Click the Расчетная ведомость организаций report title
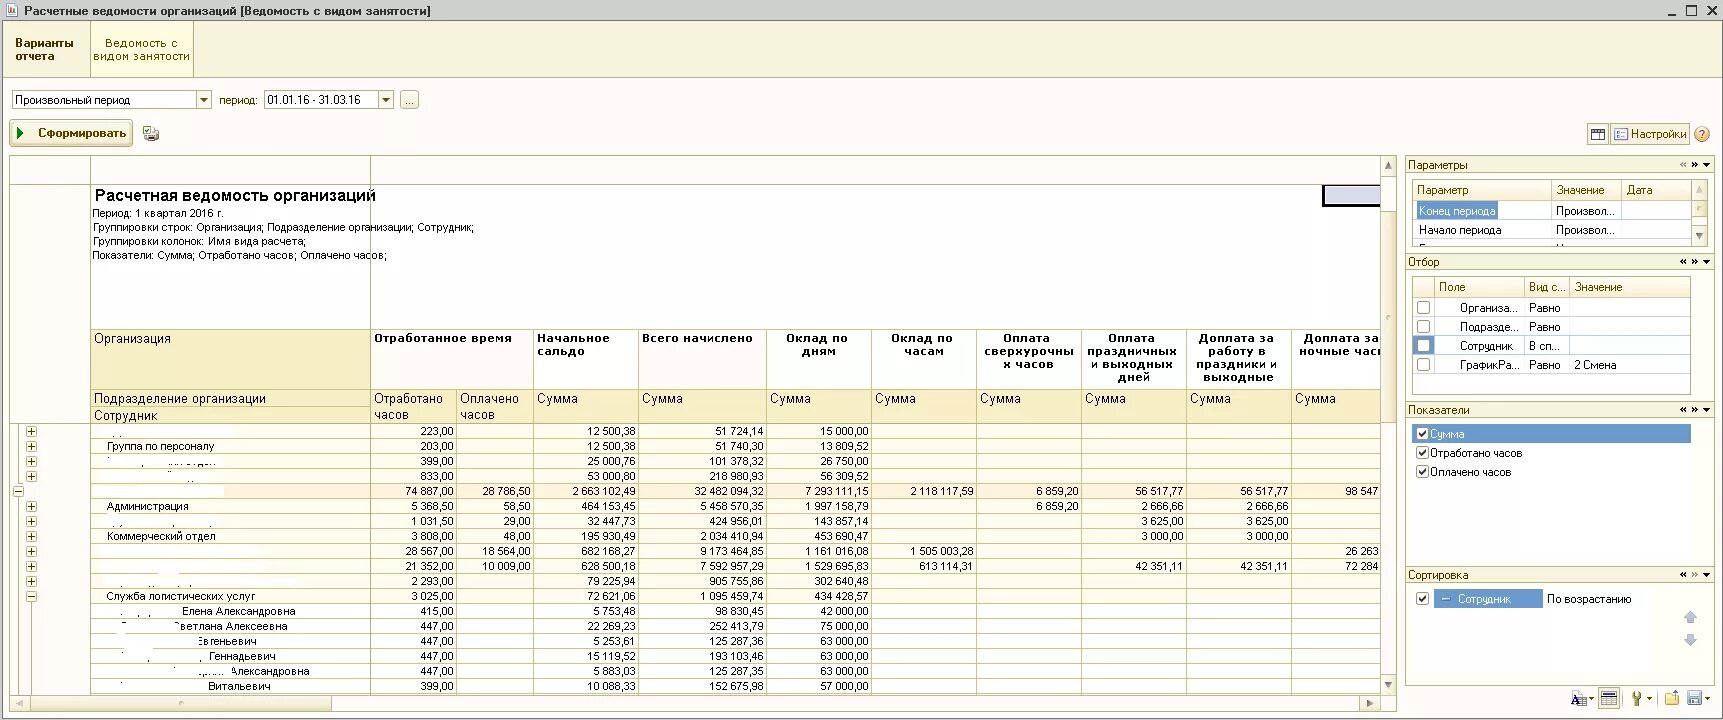1723x720 pixels. click(x=235, y=195)
